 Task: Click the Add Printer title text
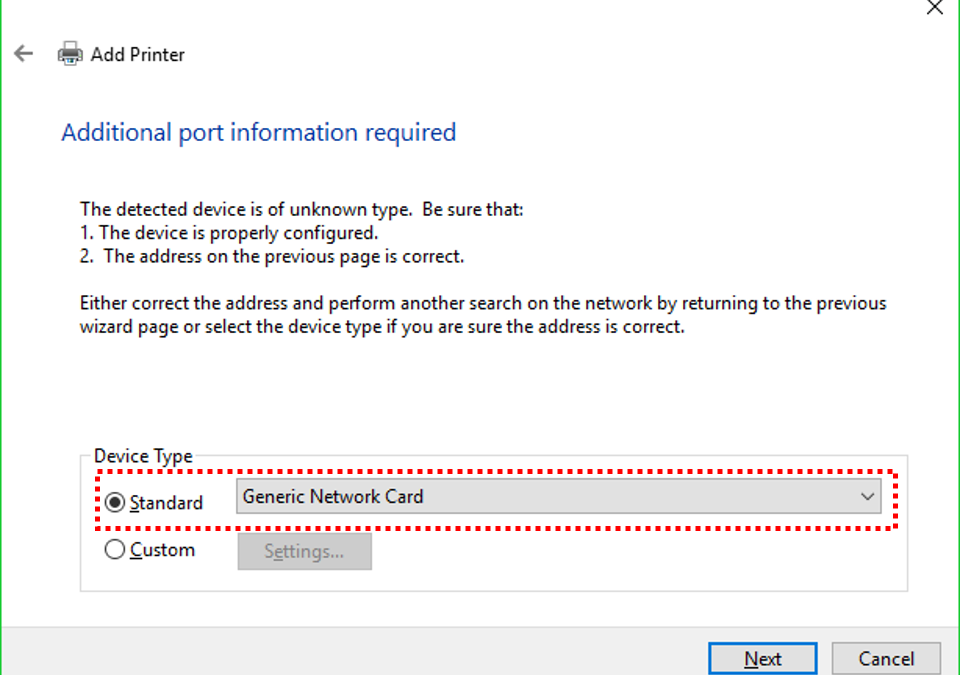[x=137, y=55]
